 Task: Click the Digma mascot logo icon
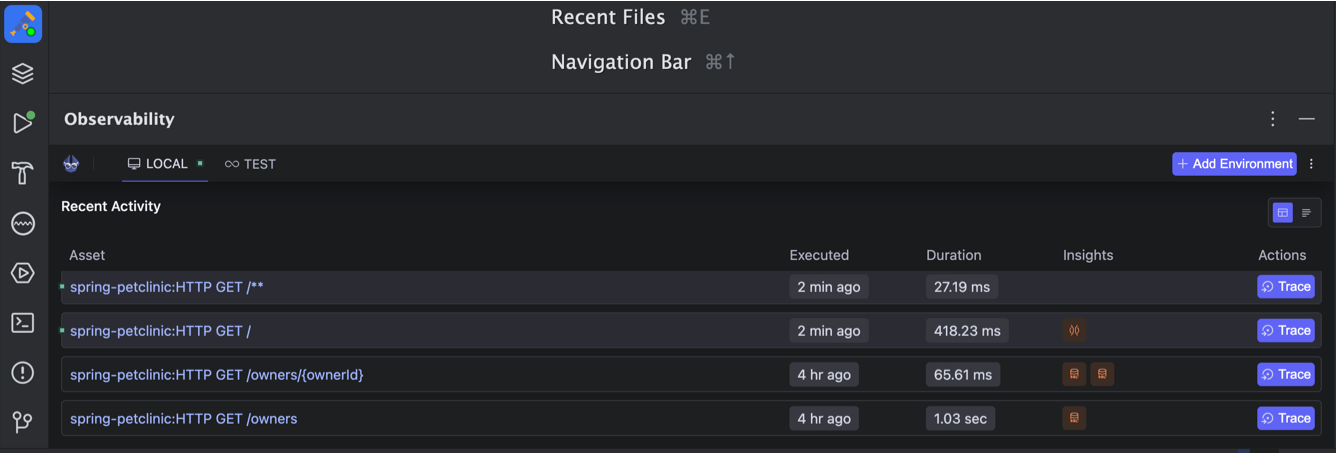pyautogui.click(x=71, y=164)
